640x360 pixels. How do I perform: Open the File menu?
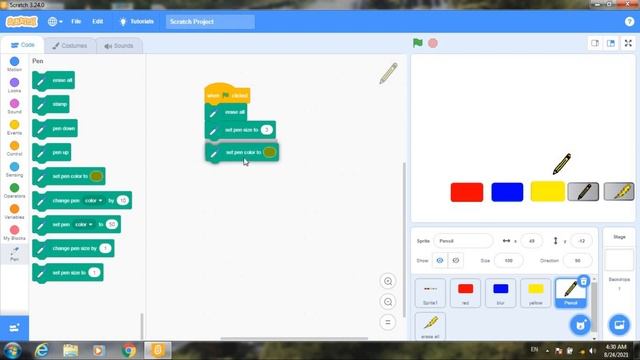tap(76, 22)
